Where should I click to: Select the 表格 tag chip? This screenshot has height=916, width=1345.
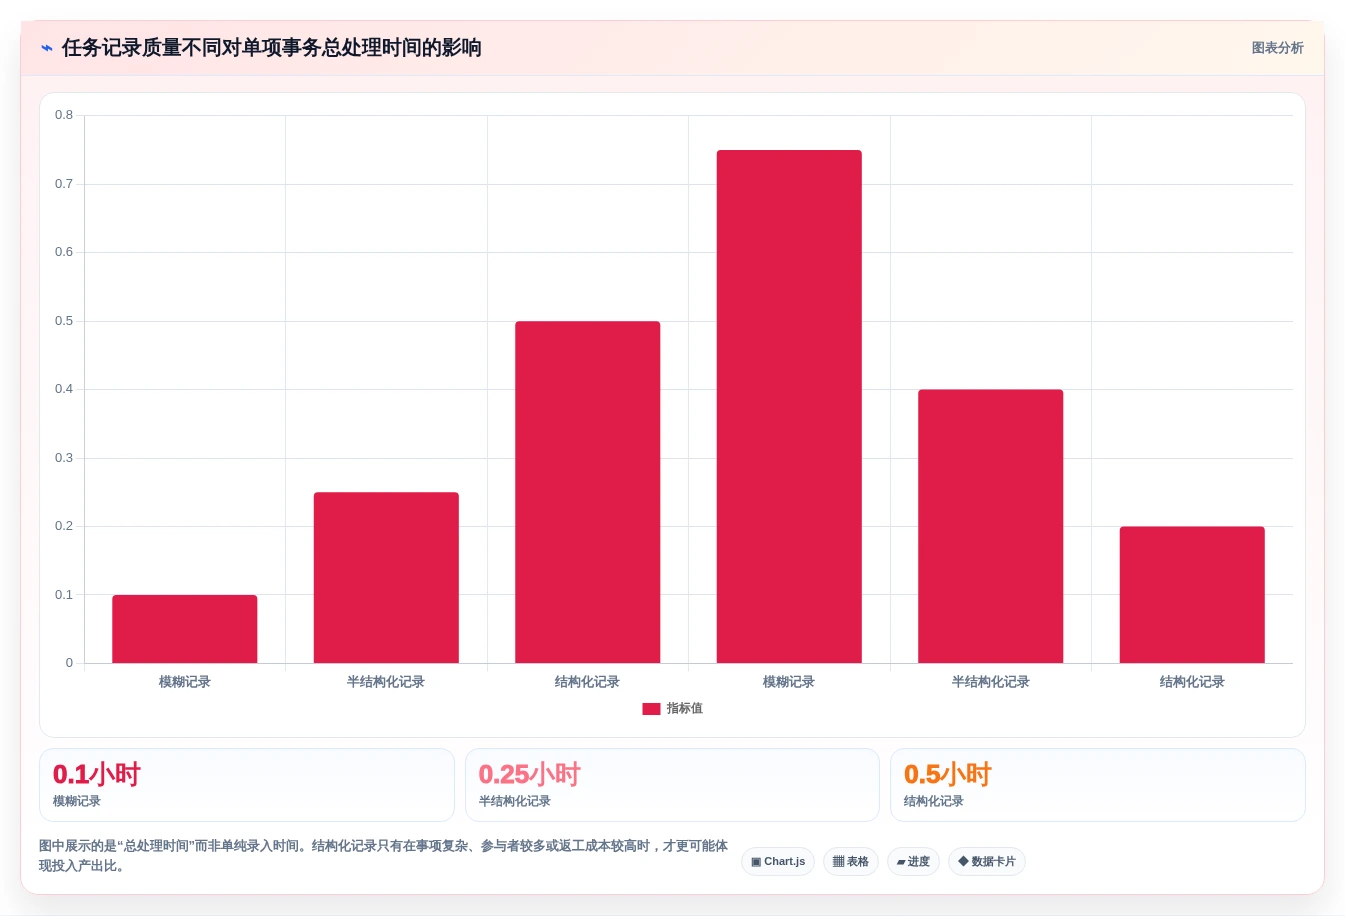851,862
